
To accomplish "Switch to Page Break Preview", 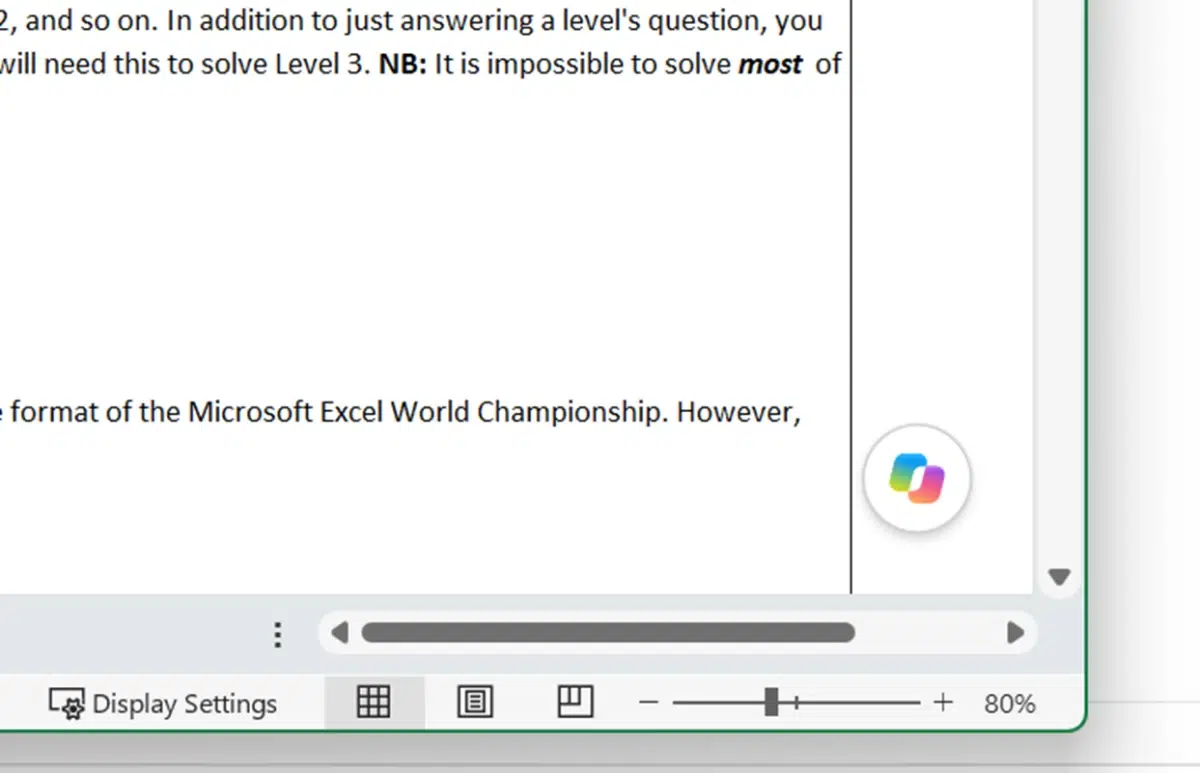I will pos(575,702).
